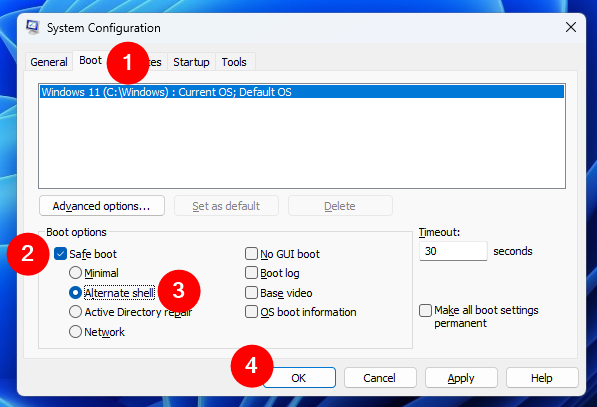Select the Alternate shell radio button
This screenshot has width=597, height=407.
(x=75, y=292)
